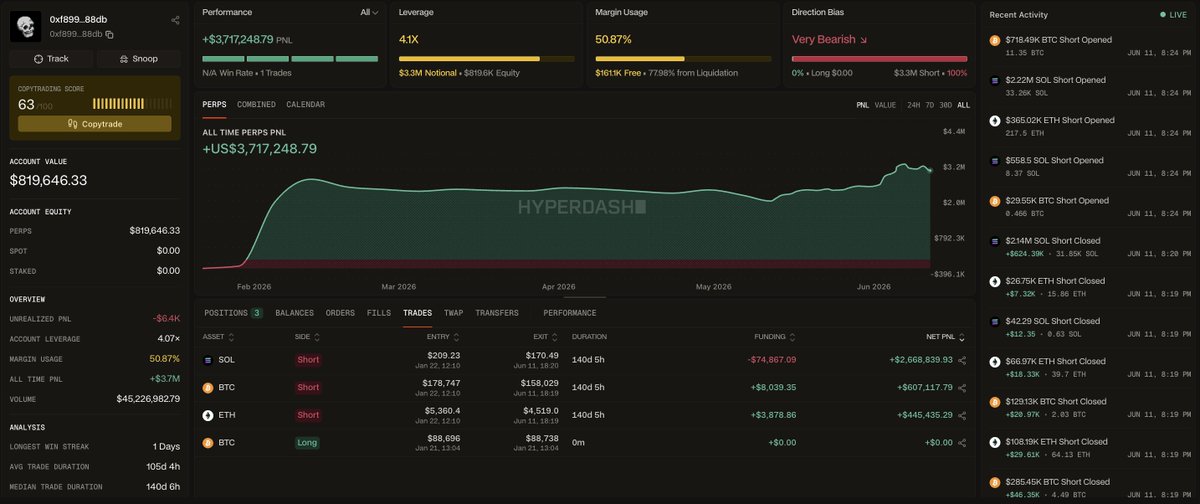Share the wallet profile via share icon

[175, 20]
